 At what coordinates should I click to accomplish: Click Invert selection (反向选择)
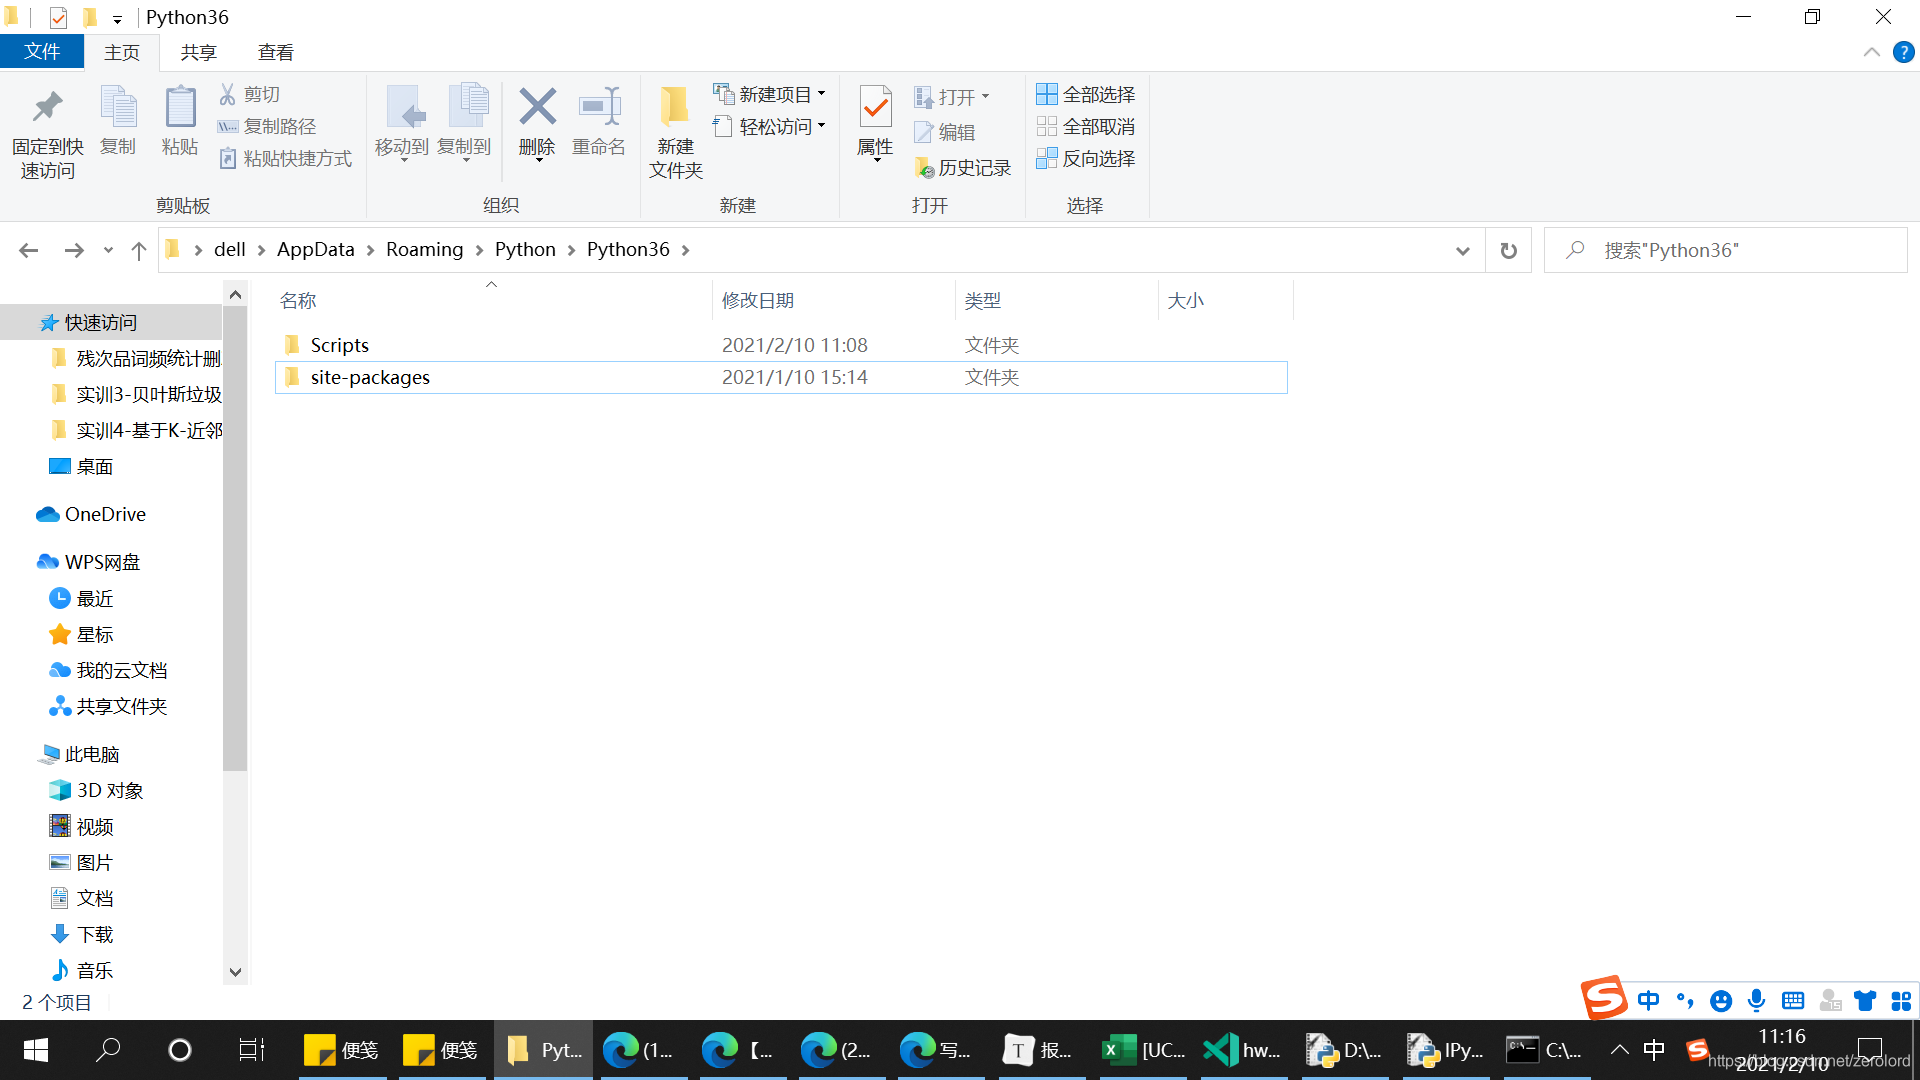(1086, 158)
